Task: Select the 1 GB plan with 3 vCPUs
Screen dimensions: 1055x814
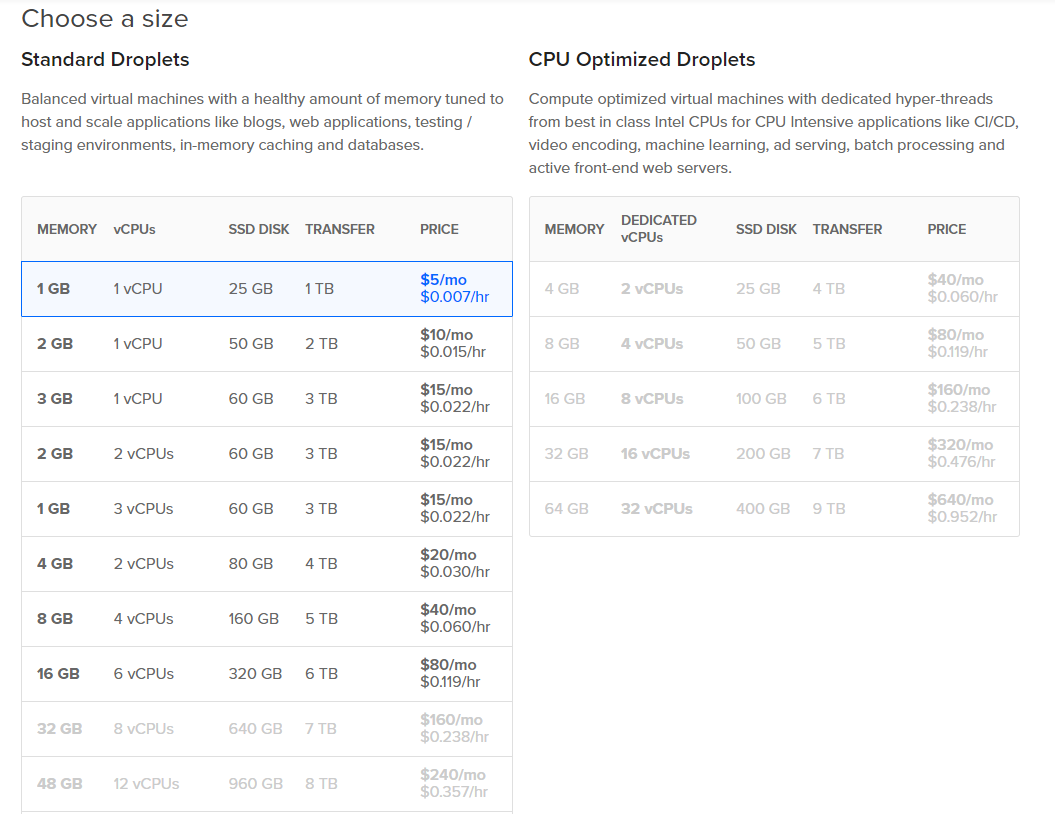Action: click(266, 509)
